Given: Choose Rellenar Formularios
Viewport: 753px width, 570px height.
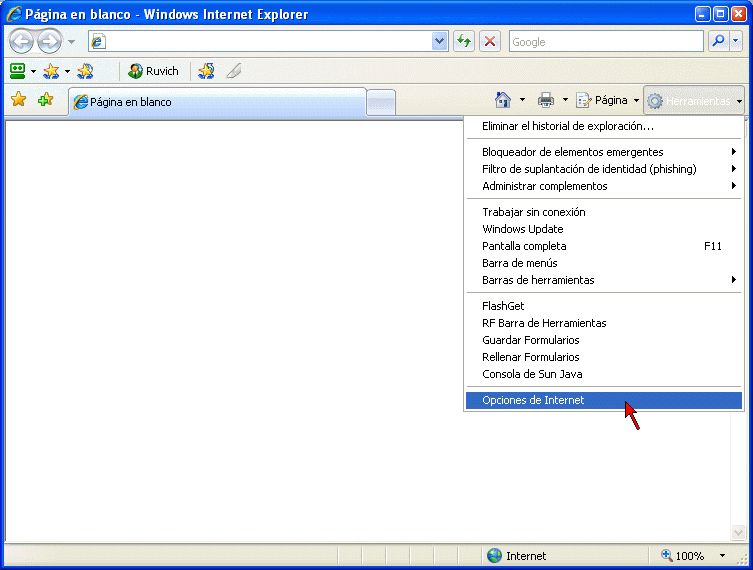Looking at the screenshot, I should pyautogui.click(x=604, y=357).
